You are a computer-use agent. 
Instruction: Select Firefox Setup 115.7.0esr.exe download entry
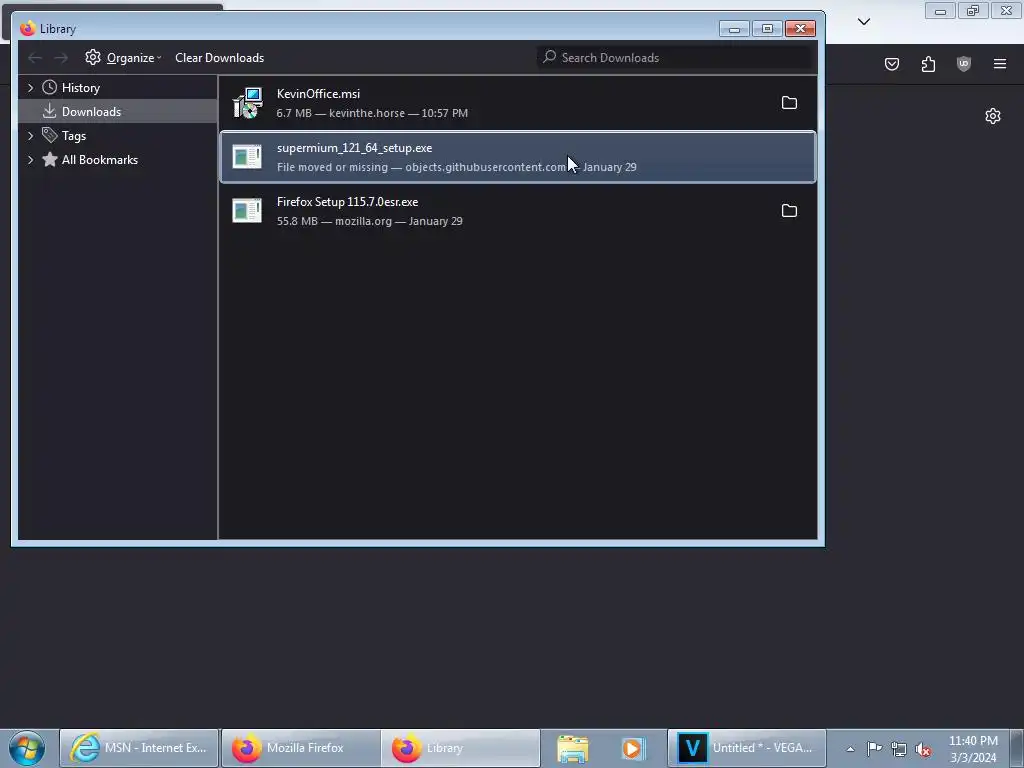pos(518,211)
